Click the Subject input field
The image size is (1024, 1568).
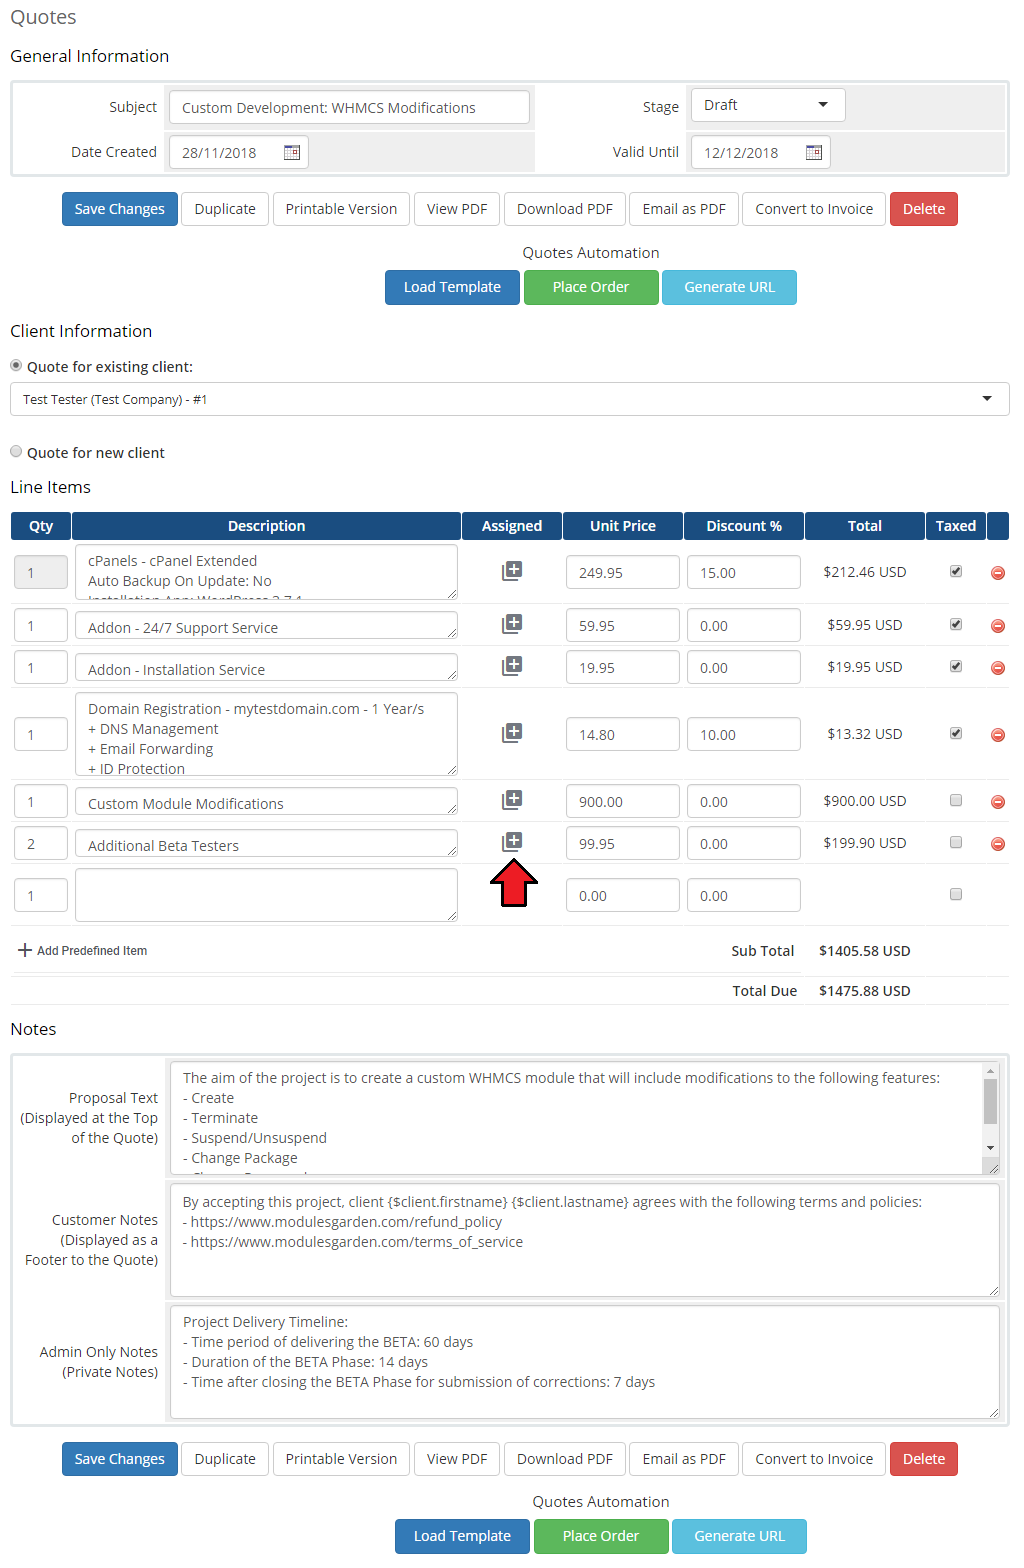tap(349, 107)
